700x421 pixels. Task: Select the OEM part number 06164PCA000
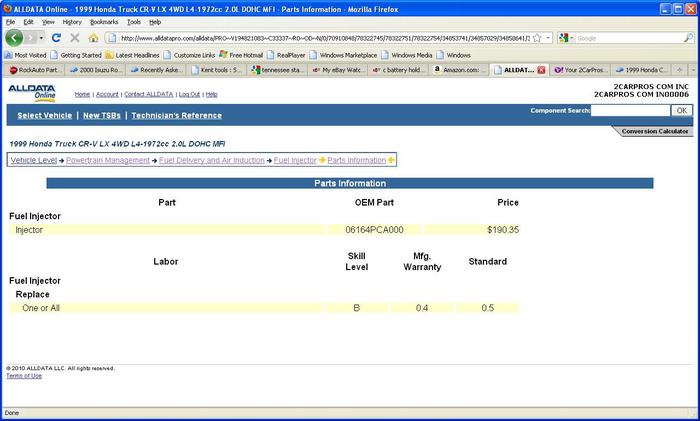374,230
